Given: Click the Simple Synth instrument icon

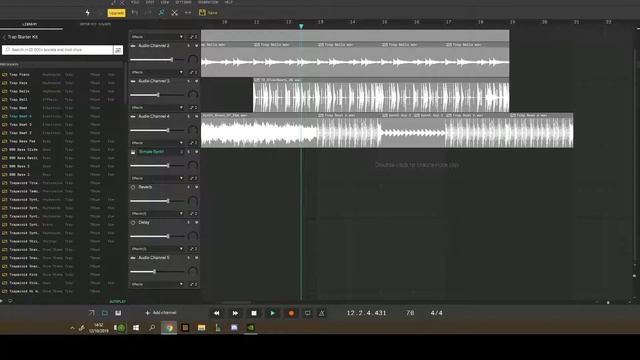Looking at the screenshot, I should pos(133,152).
